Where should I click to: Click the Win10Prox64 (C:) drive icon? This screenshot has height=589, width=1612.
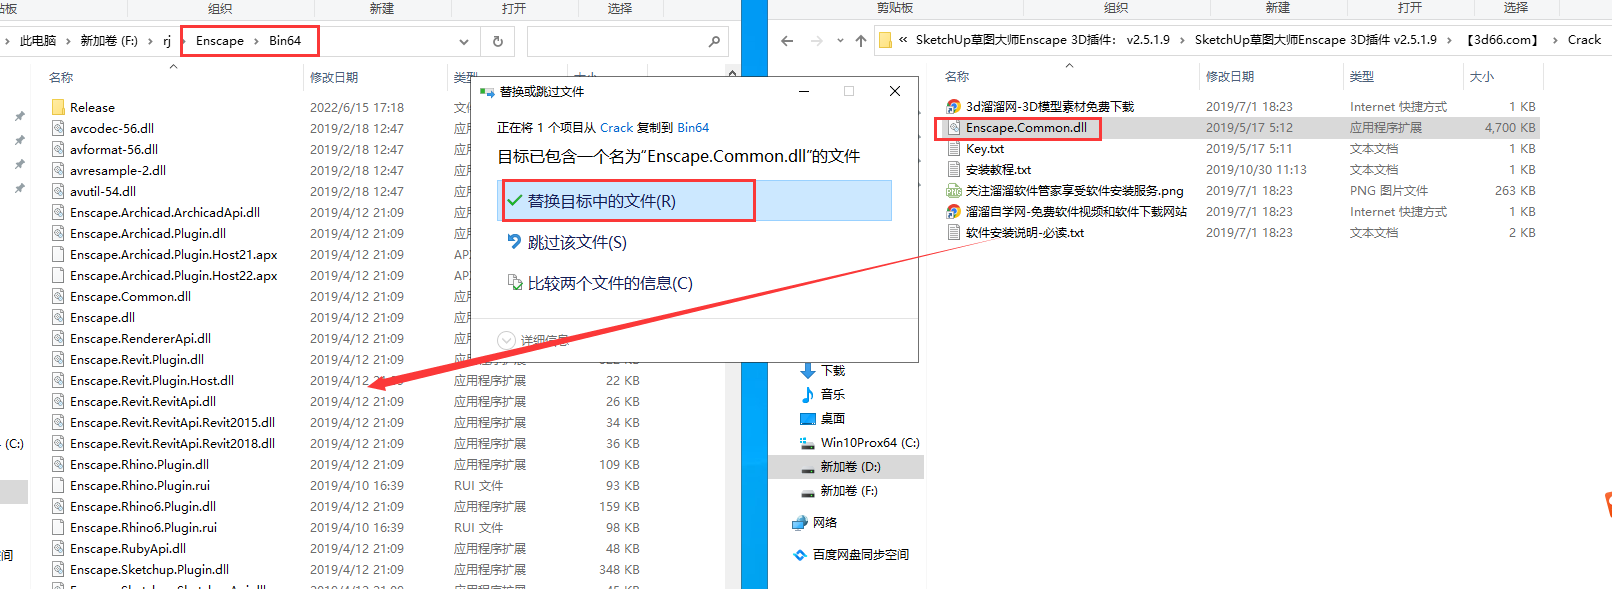click(807, 442)
